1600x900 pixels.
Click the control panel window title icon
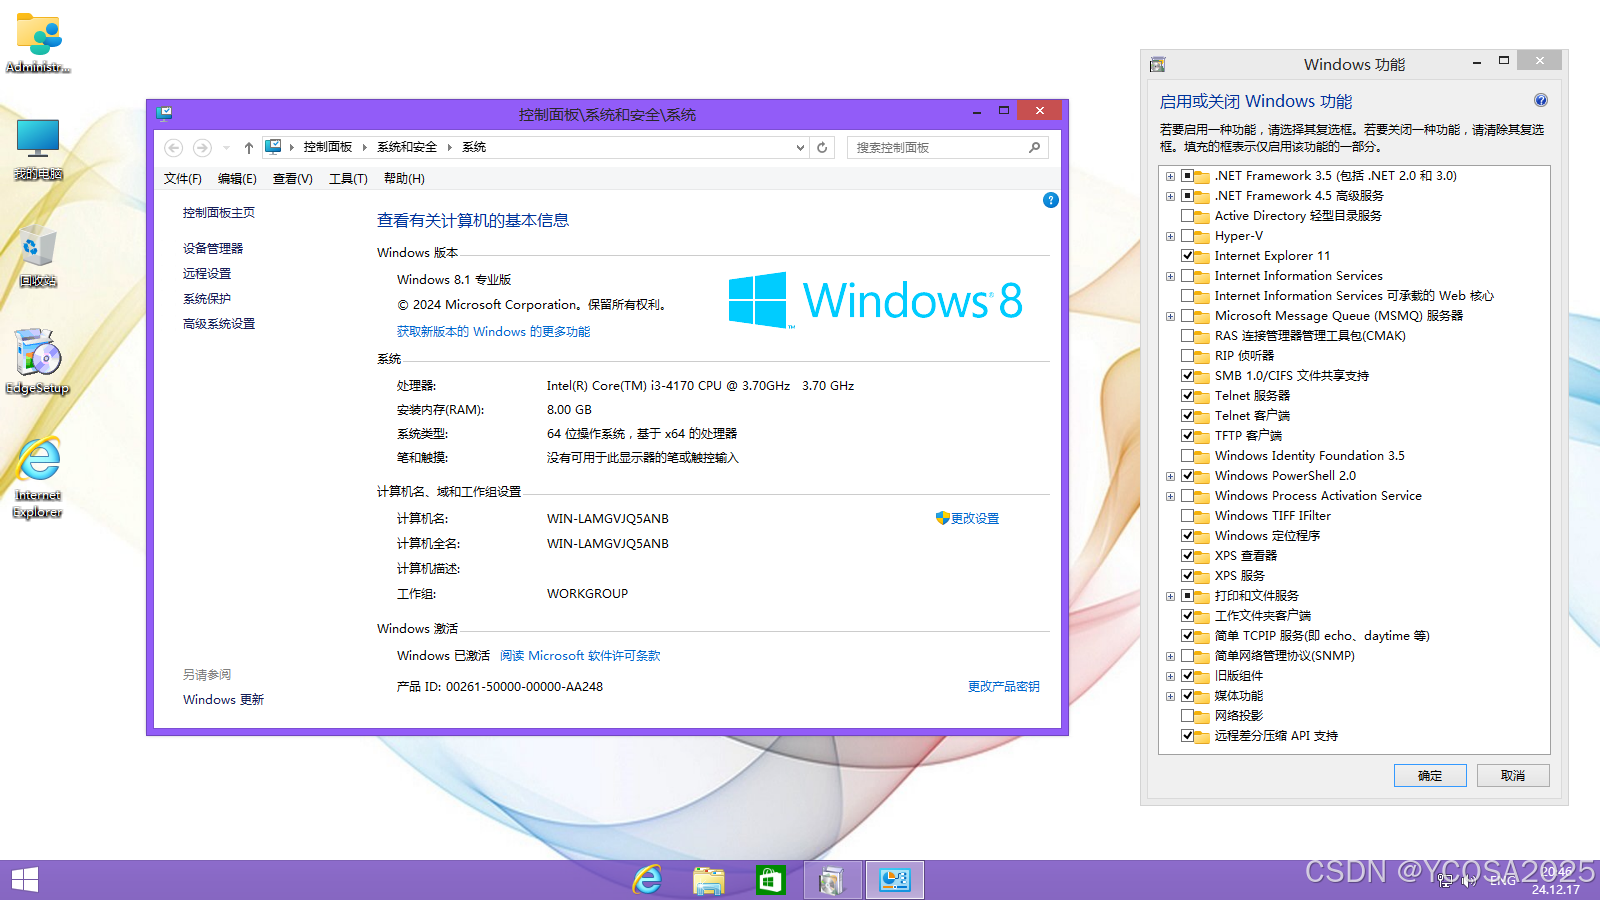[x=164, y=113]
